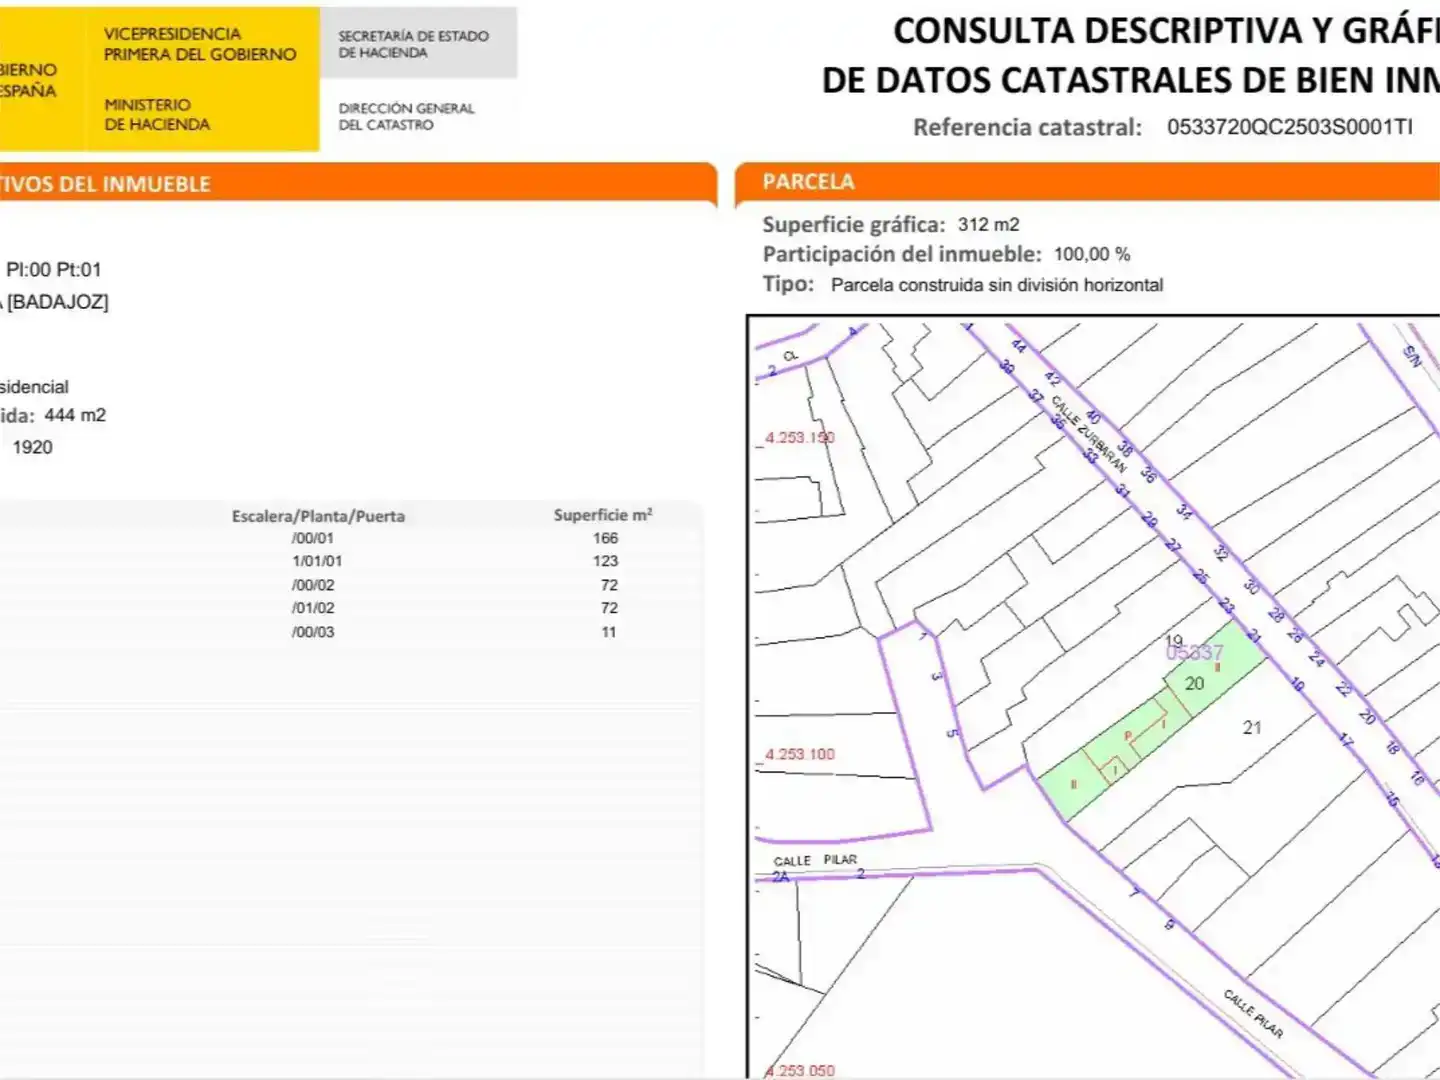The image size is (1440, 1080).
Task: Click "SECRETARÍA DE ESTADO DE HACIENDA"
Action: [x=413, y=44]
